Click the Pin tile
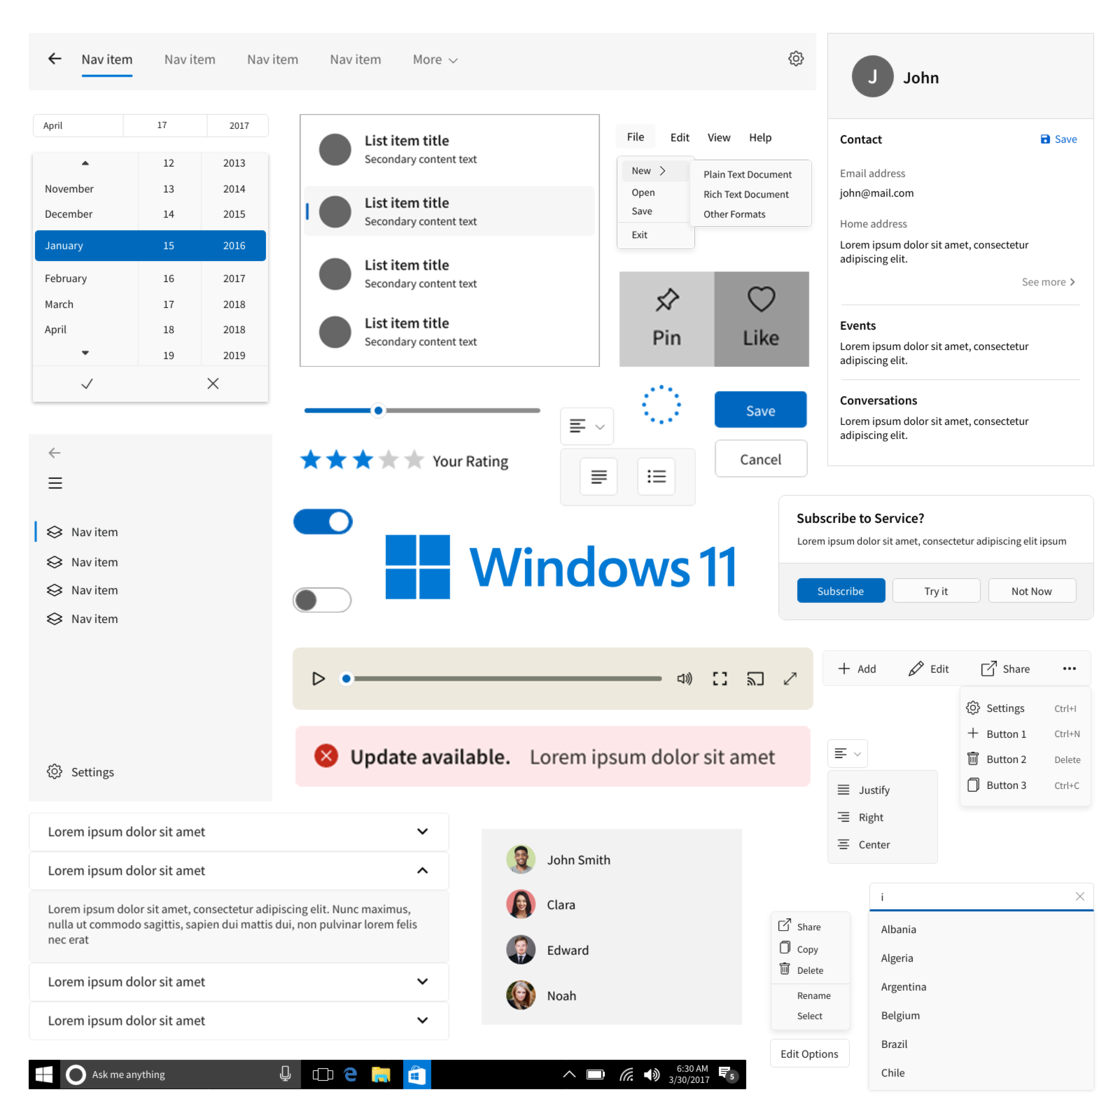The height and width of the screenshot is (1120, 1120). coord(666,319)
